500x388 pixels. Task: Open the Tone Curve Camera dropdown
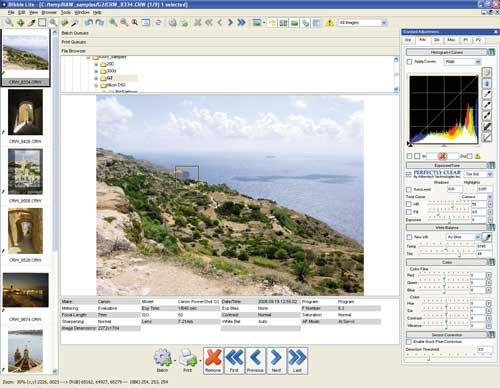477,197
